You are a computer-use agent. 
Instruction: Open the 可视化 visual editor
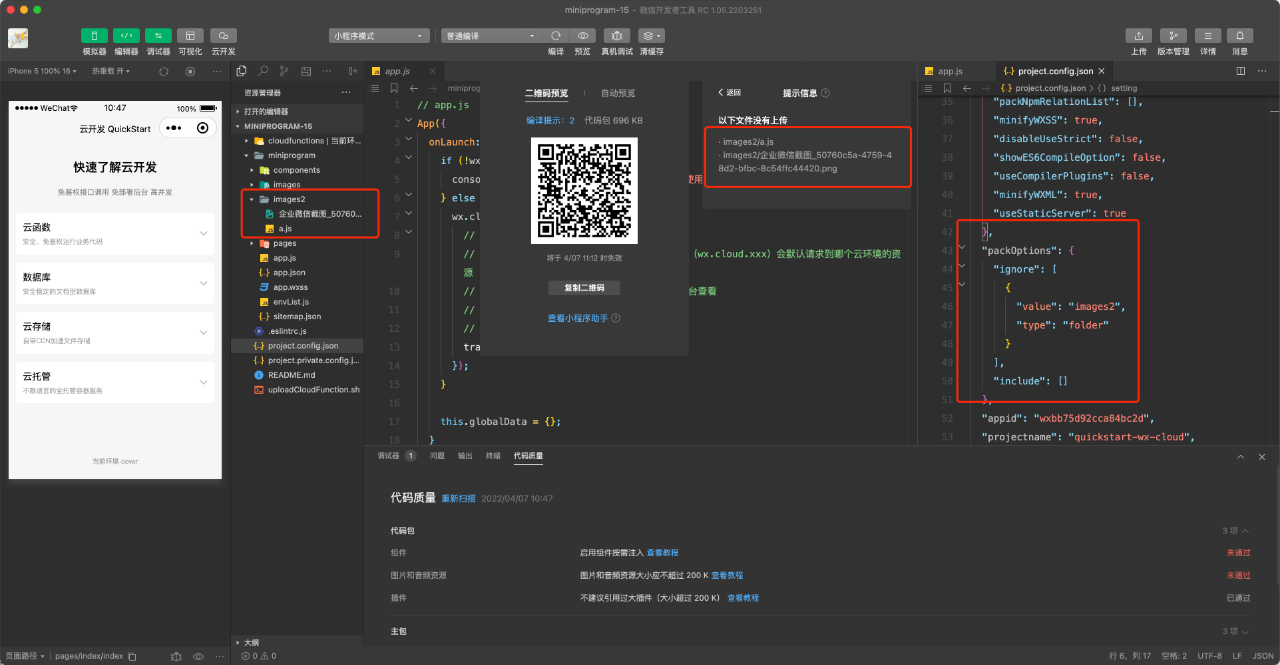[x=190, y=35]
